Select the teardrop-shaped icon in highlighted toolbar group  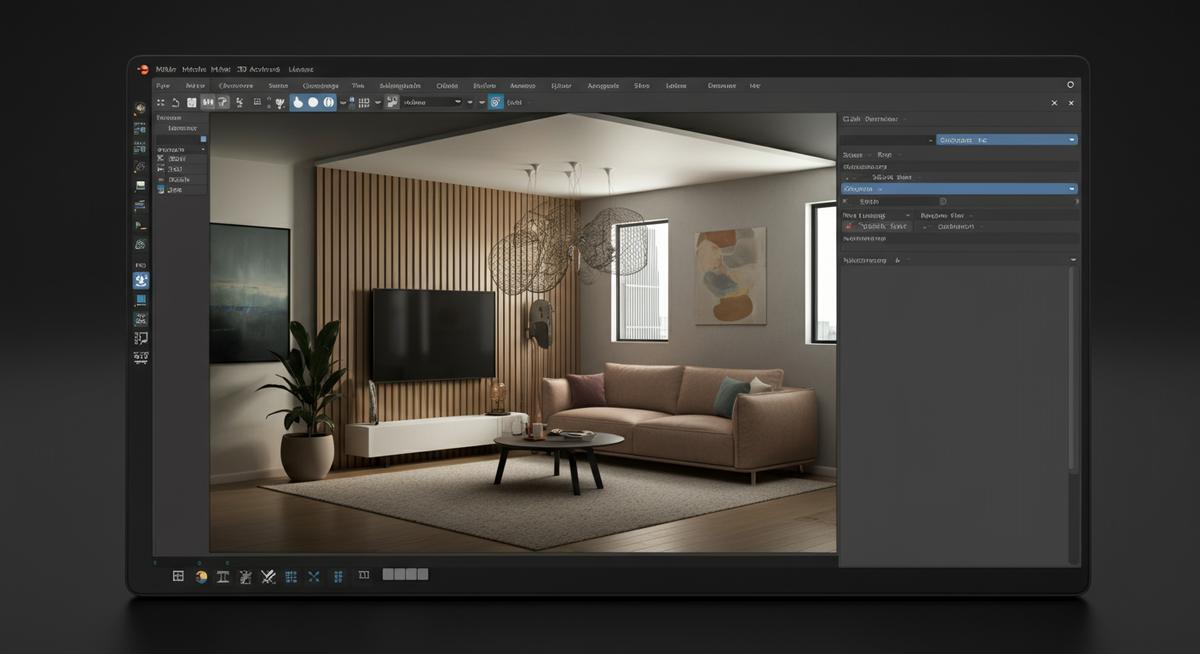pyautogui.click(x=298, y=102)
